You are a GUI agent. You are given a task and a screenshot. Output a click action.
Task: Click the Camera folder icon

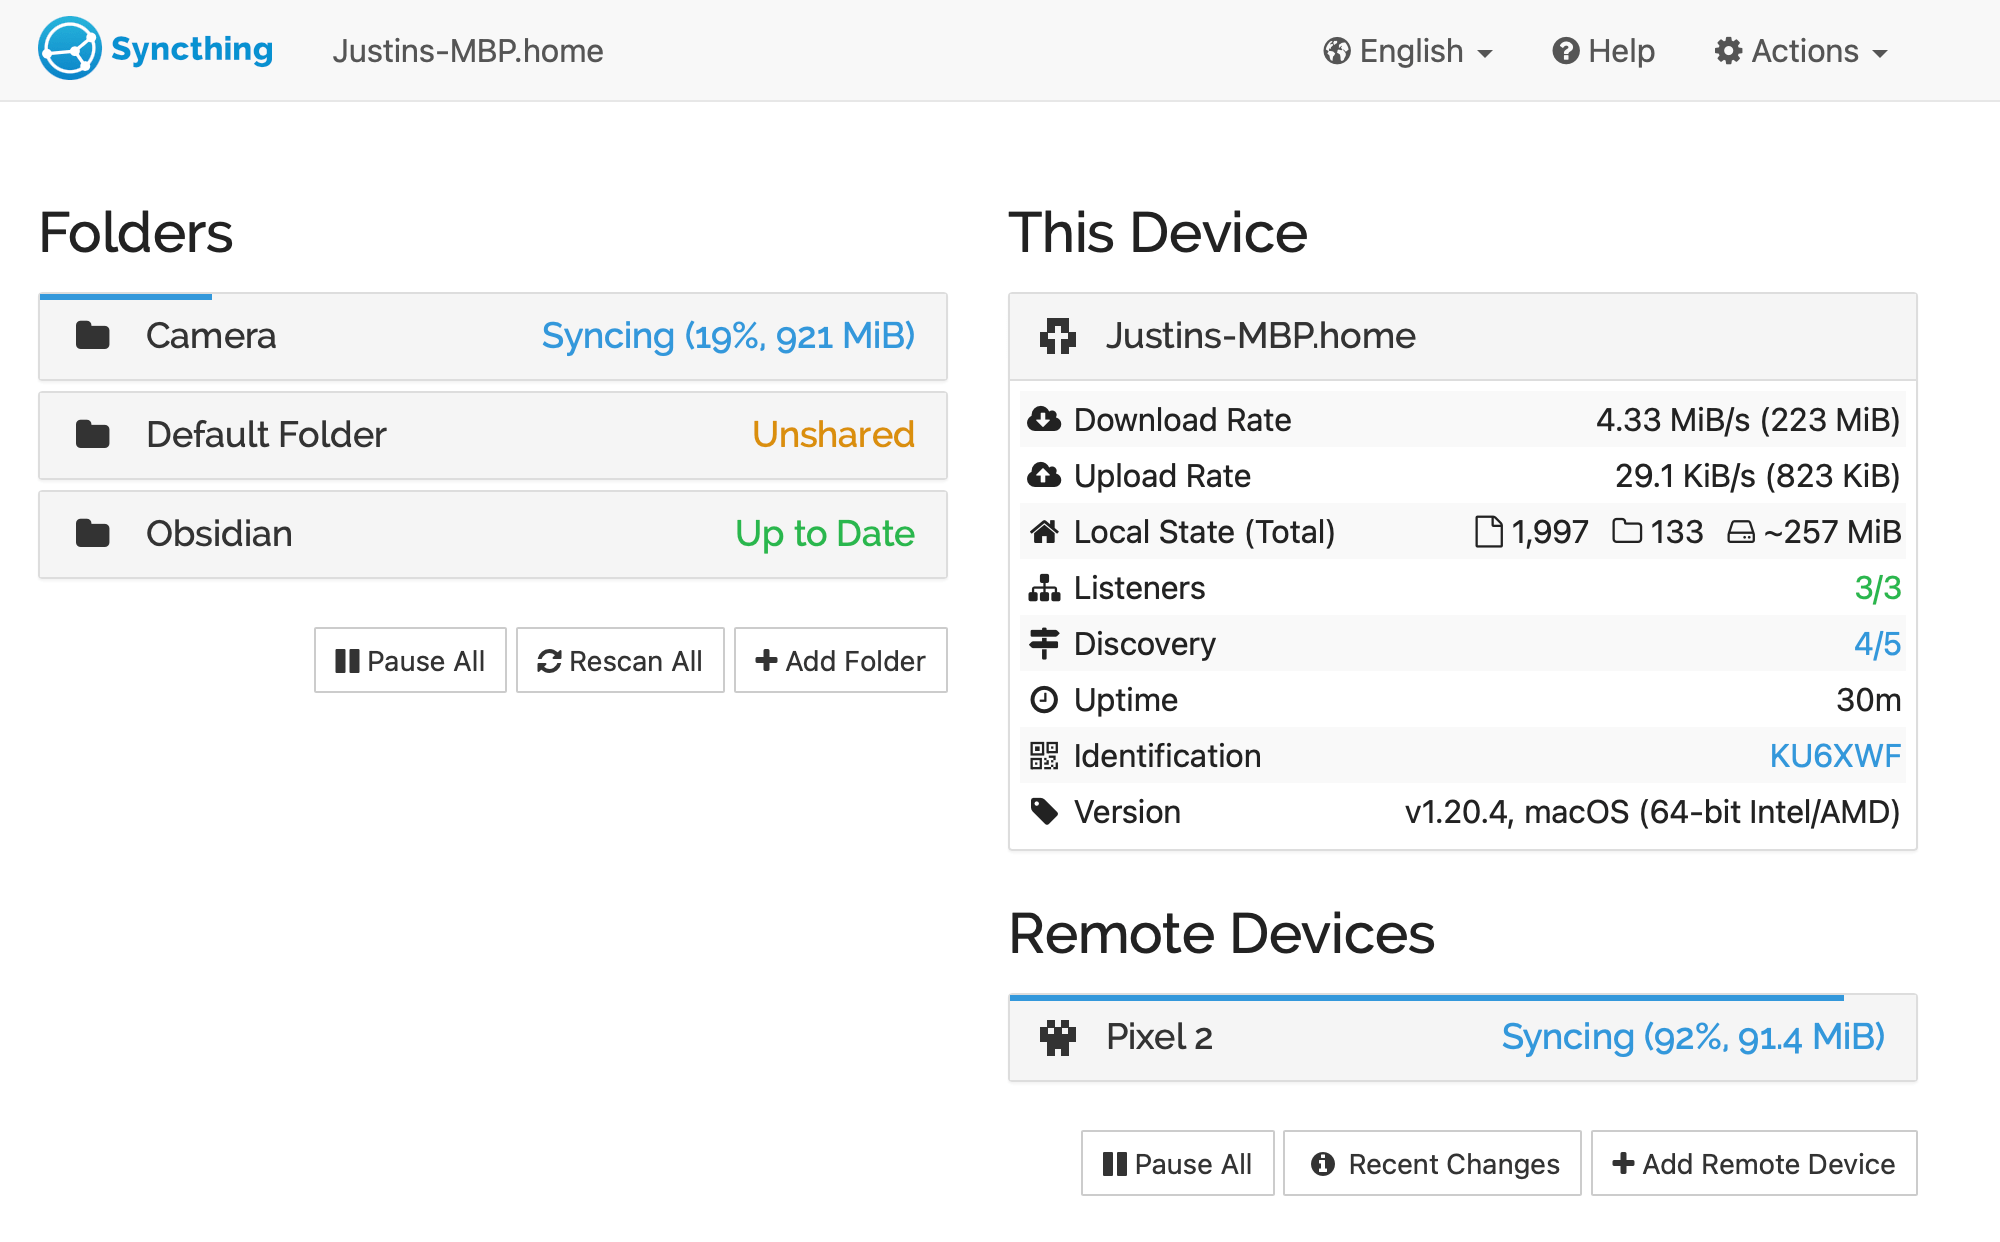[93, 336]
